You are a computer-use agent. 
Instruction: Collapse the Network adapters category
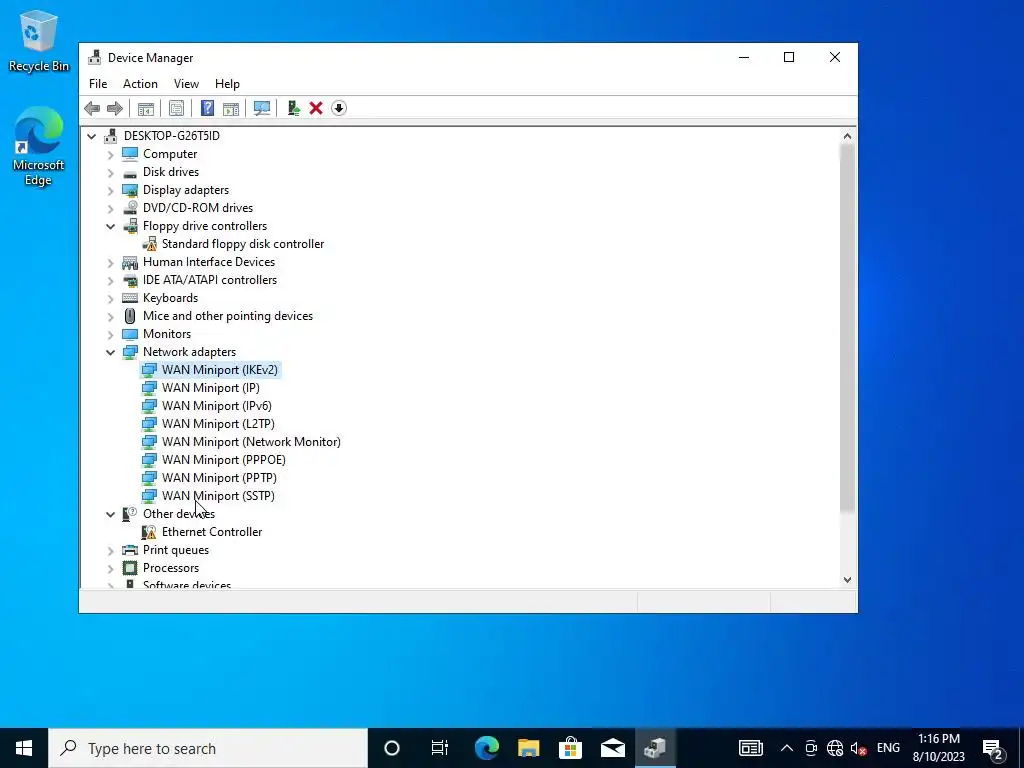point(110,352)
